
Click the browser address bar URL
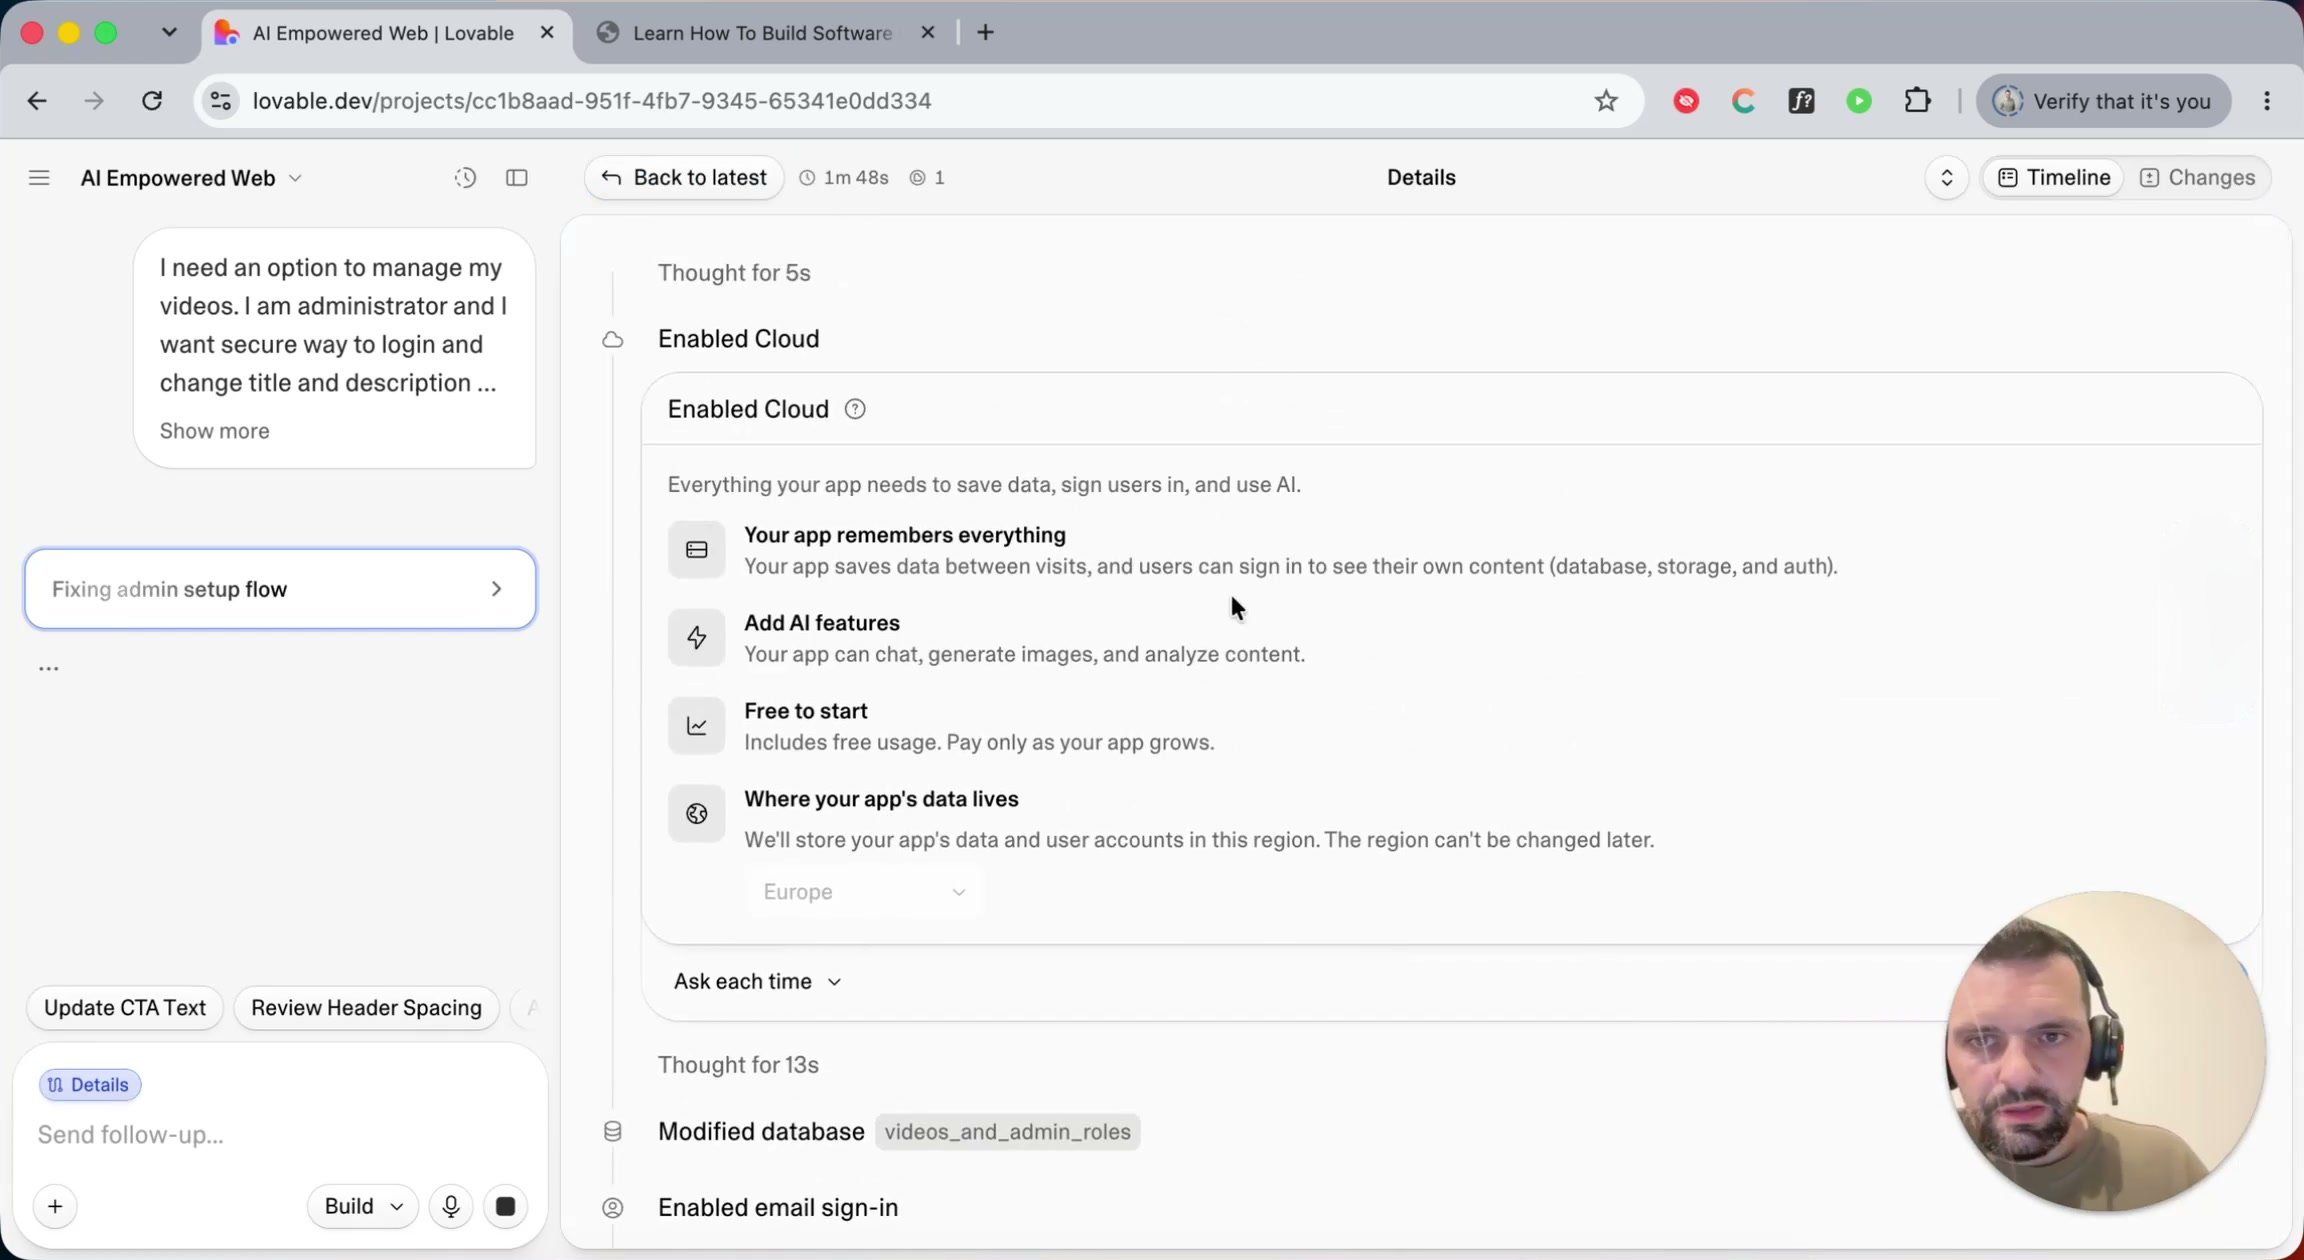592,101
